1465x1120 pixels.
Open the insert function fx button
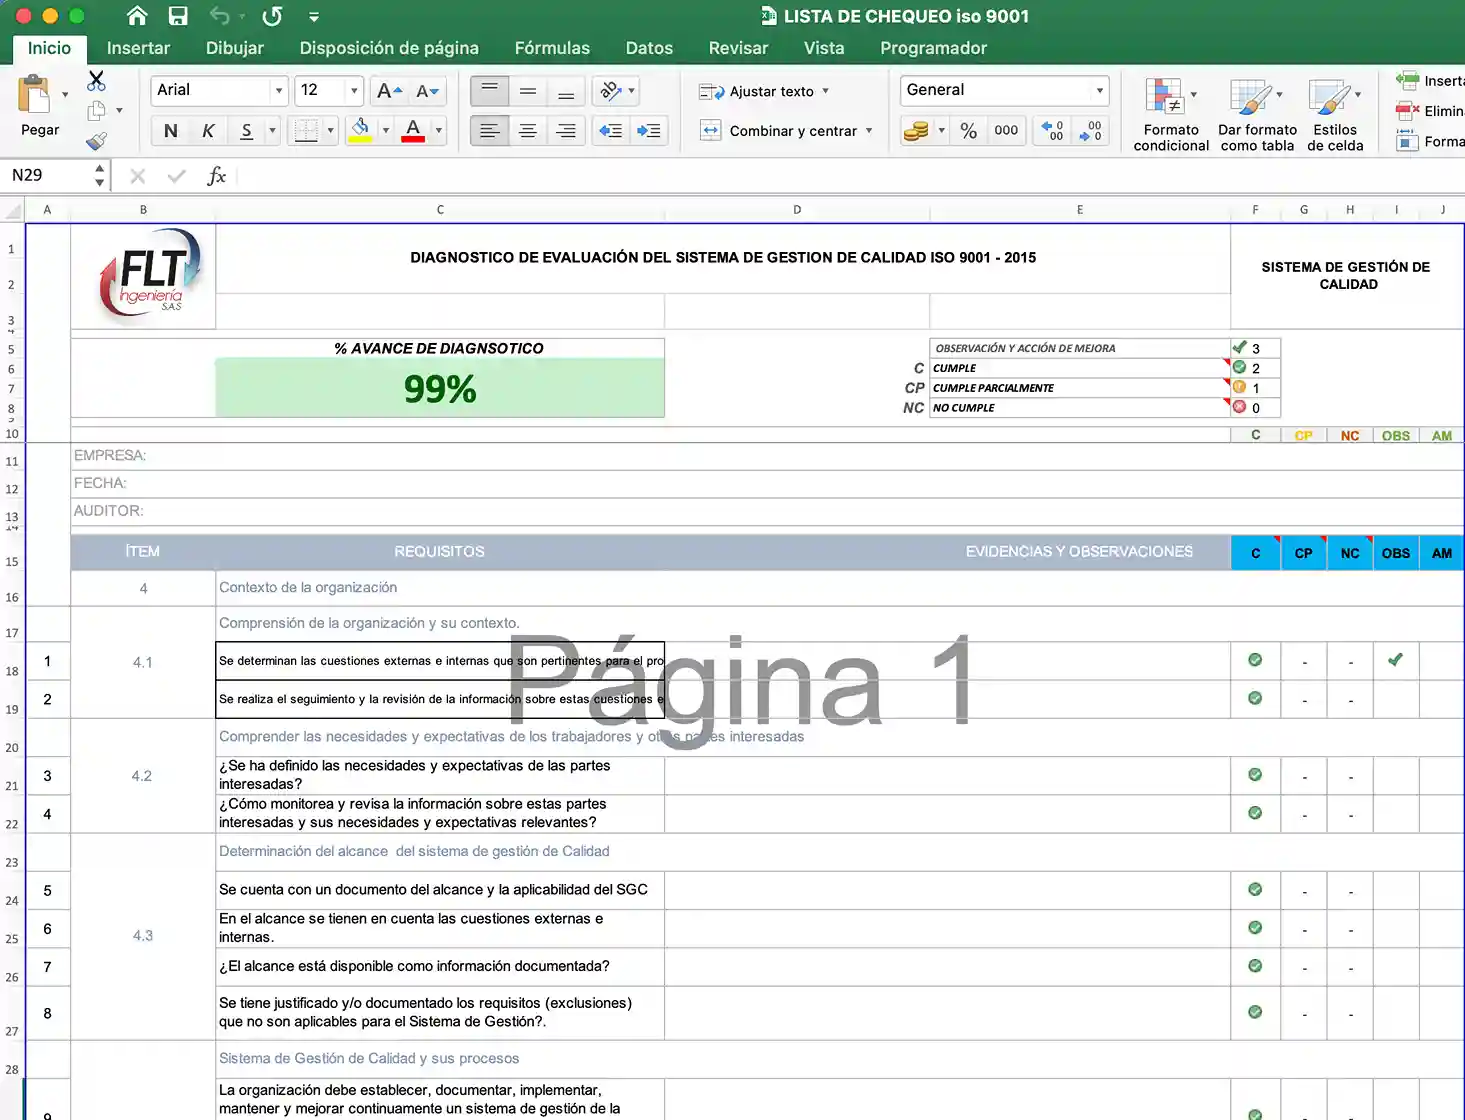coord(216,176)
